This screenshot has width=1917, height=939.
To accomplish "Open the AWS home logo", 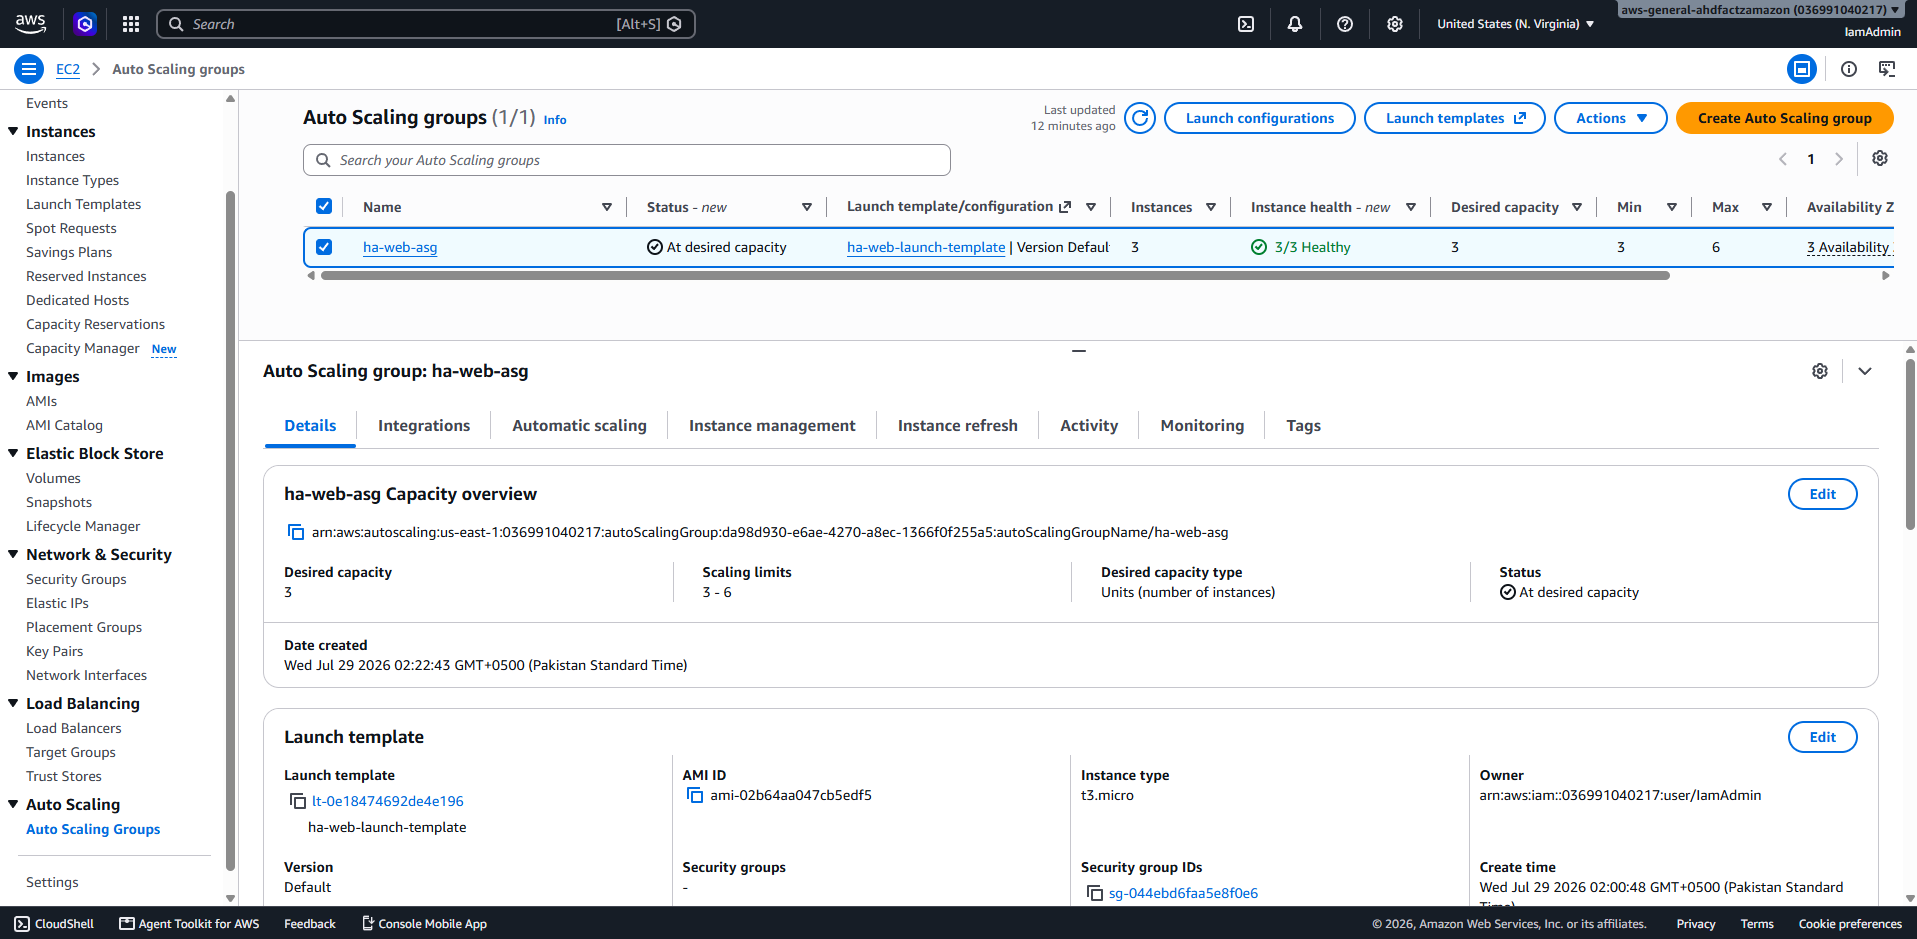I will (31, 23).
